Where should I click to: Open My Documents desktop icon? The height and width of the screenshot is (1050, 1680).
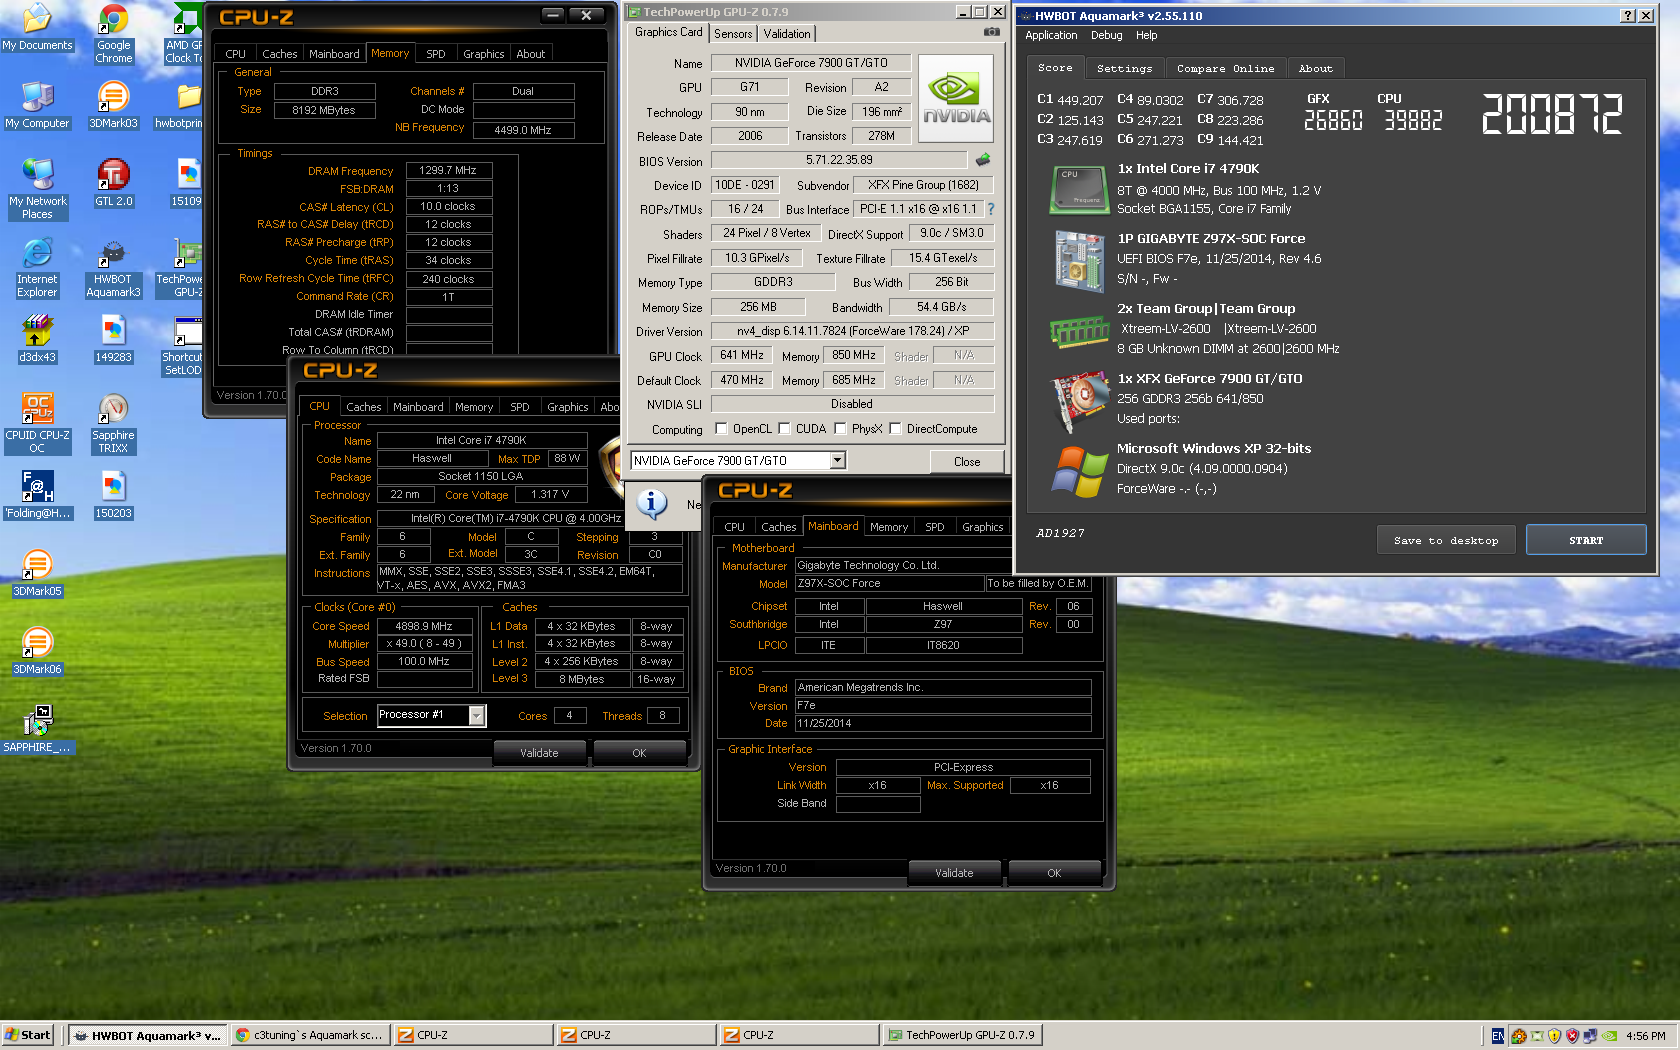click(37, 28)
